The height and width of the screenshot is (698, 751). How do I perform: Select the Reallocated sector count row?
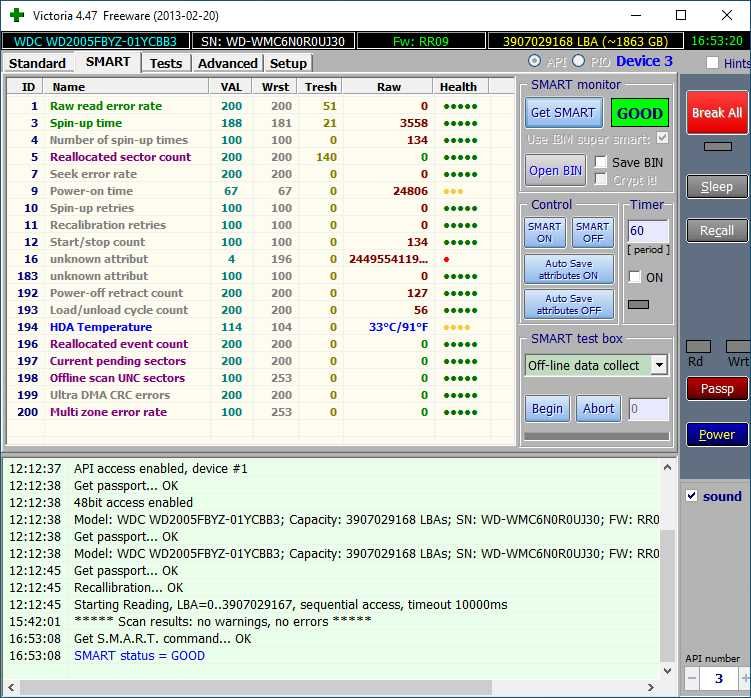[x=261, y=157]
